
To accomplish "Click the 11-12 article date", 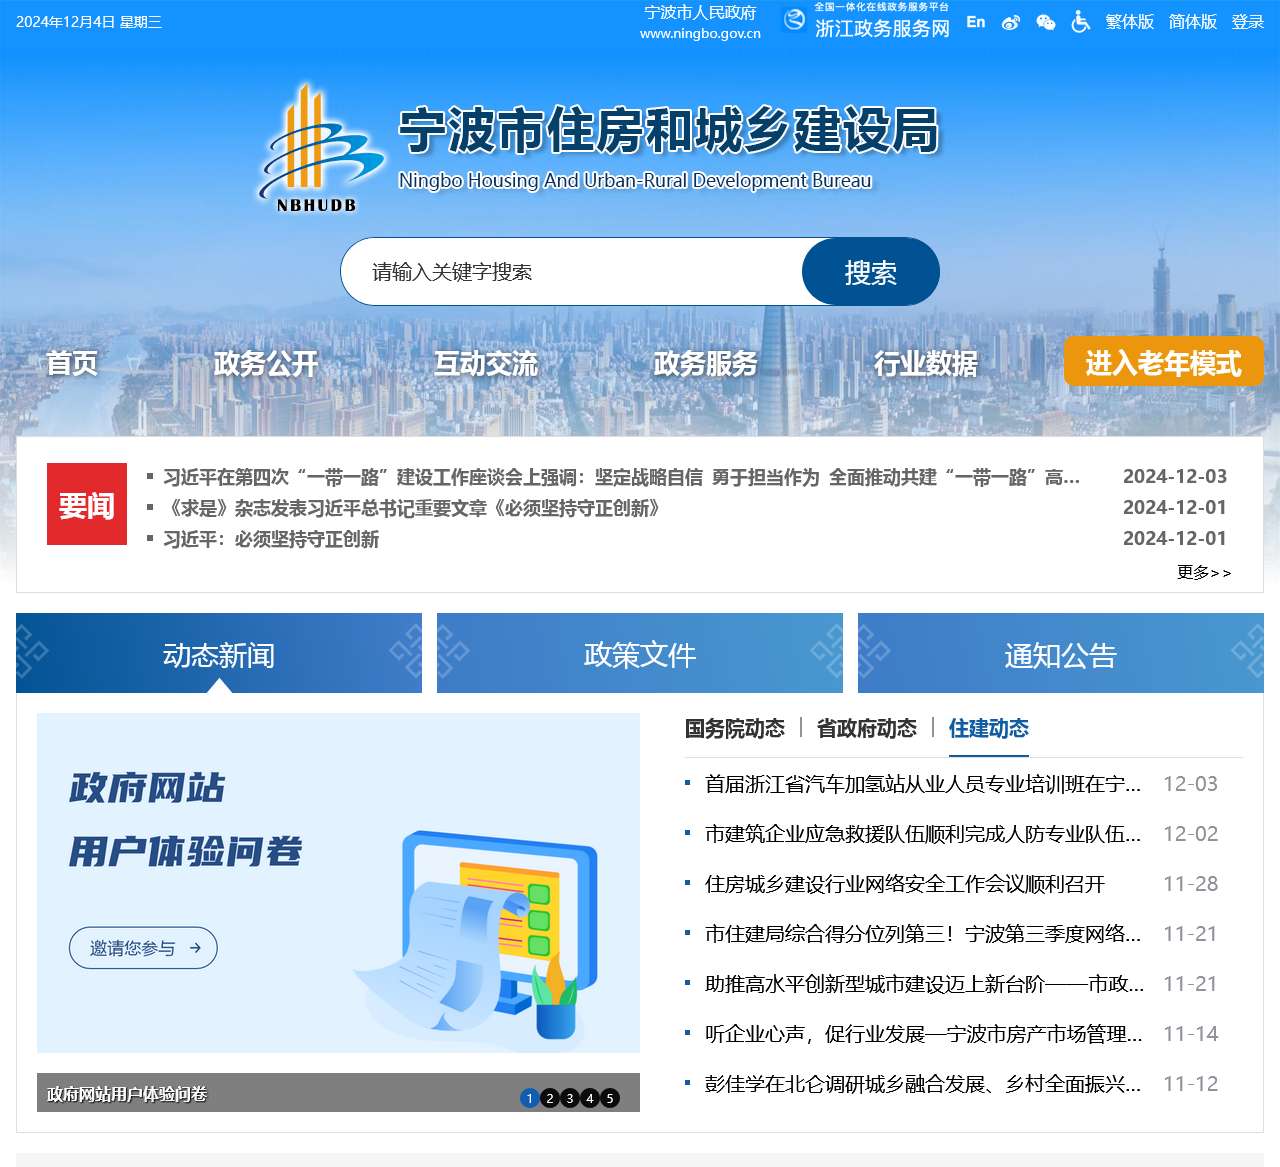I will point(1191,1084).
